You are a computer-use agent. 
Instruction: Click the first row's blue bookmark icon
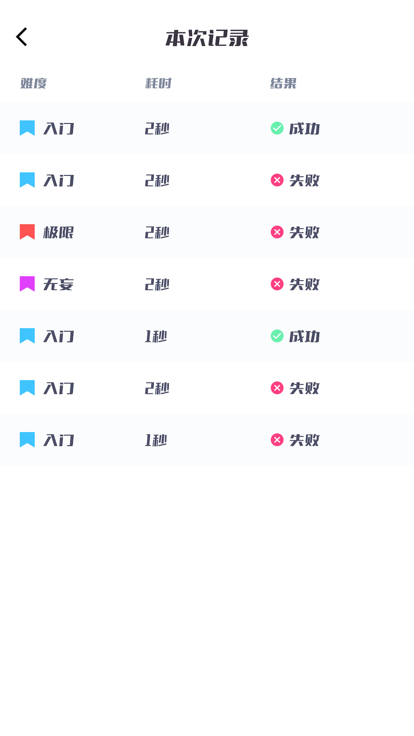27,128
